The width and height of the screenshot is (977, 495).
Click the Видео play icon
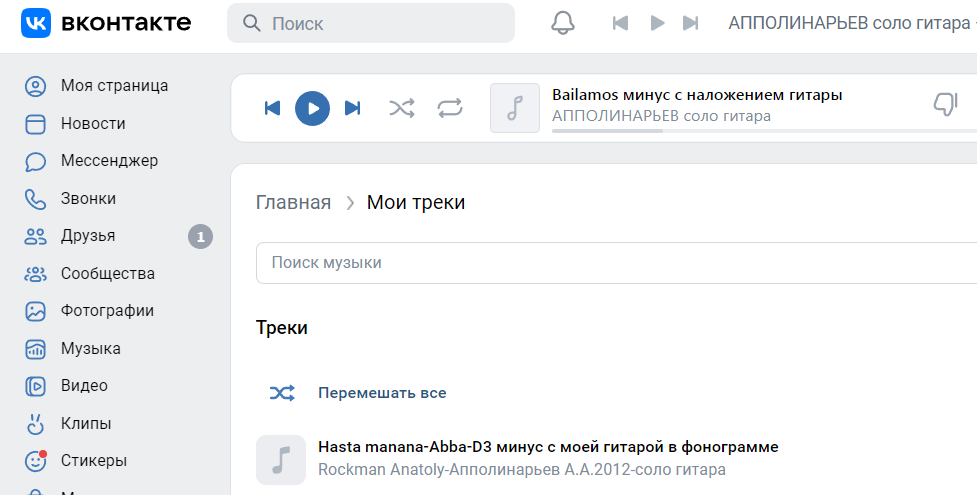(36, 387)
